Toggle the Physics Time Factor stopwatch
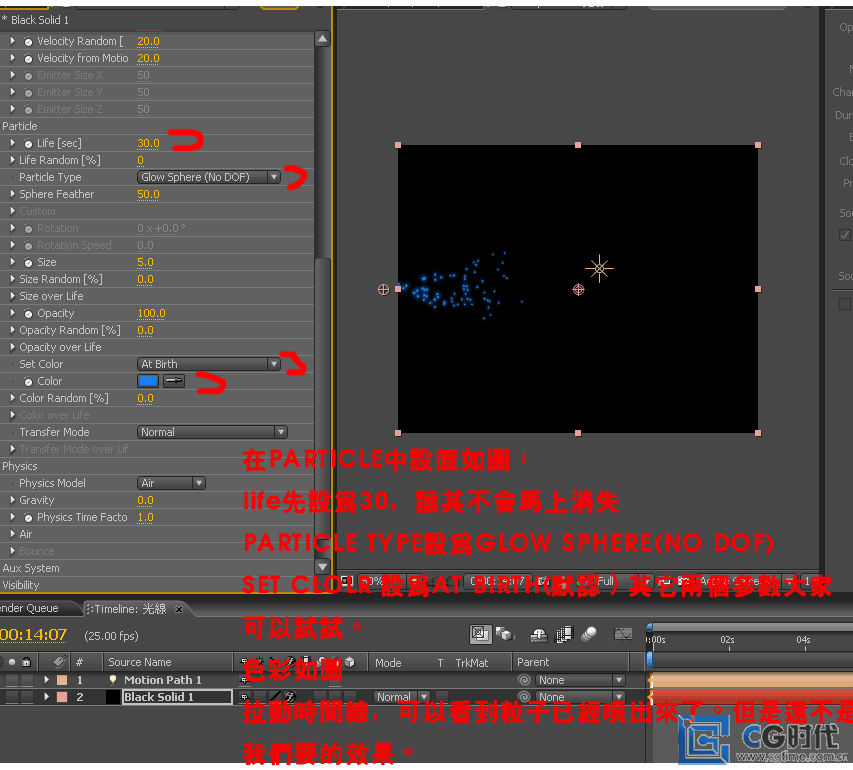853x770 pixels. click(28, 518)
